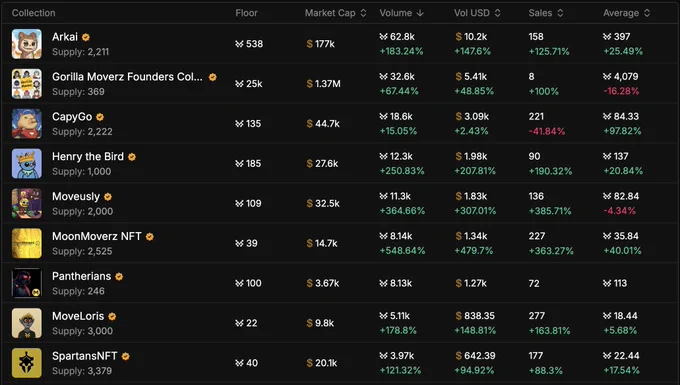Click Volume header descending sort arrow
Image resolution: width=680 pixels, height=385 pixels.
click(x=420, y=13)
